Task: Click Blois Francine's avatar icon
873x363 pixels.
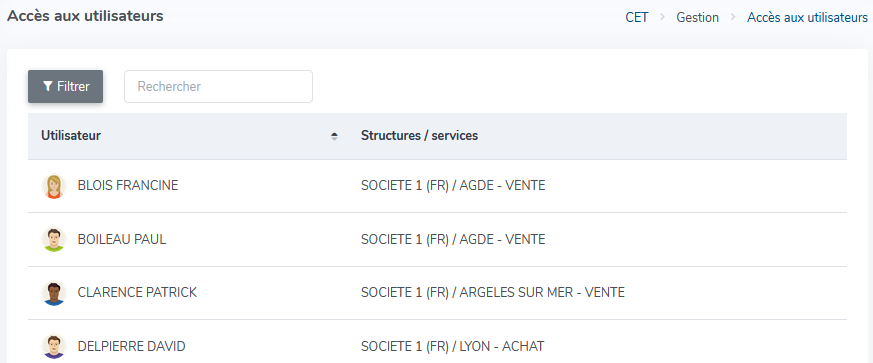Action: pyautogui.click(x=54, y=186)
